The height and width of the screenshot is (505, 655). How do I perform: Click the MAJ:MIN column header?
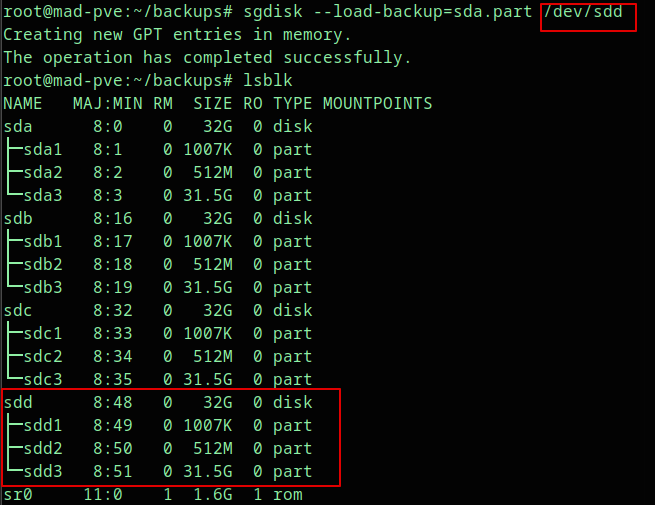[108, 104]
